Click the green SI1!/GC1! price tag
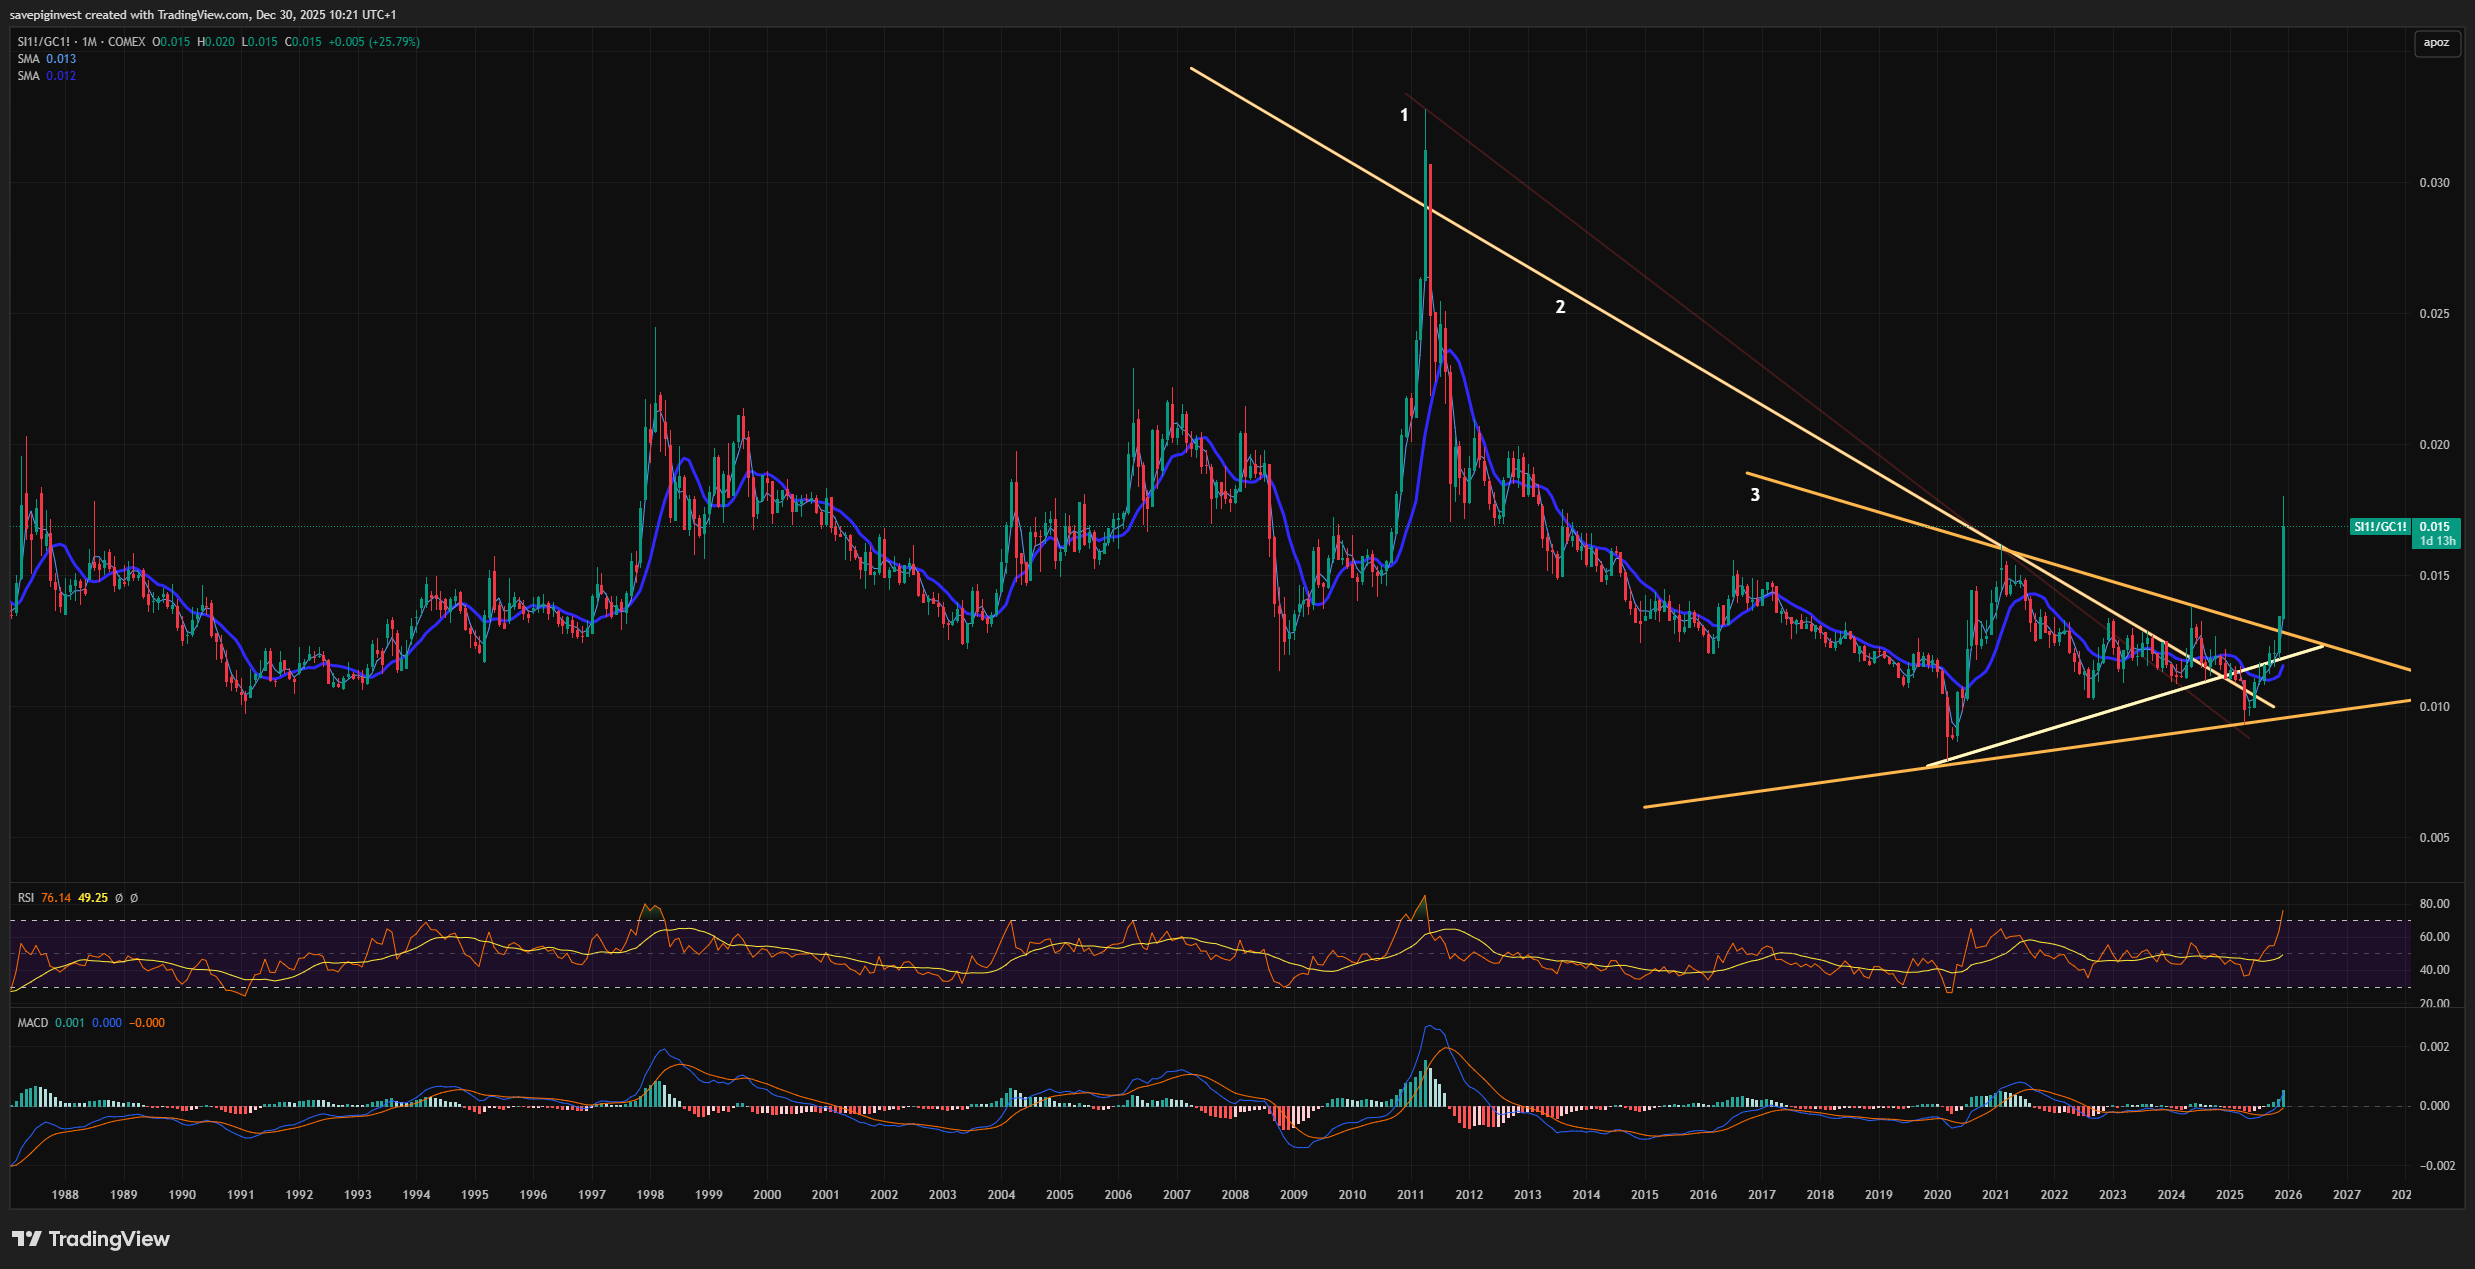Image resolution: width=2475 pixels, height=1269 pixels. pyautogui.click(x=2379, y=527)
